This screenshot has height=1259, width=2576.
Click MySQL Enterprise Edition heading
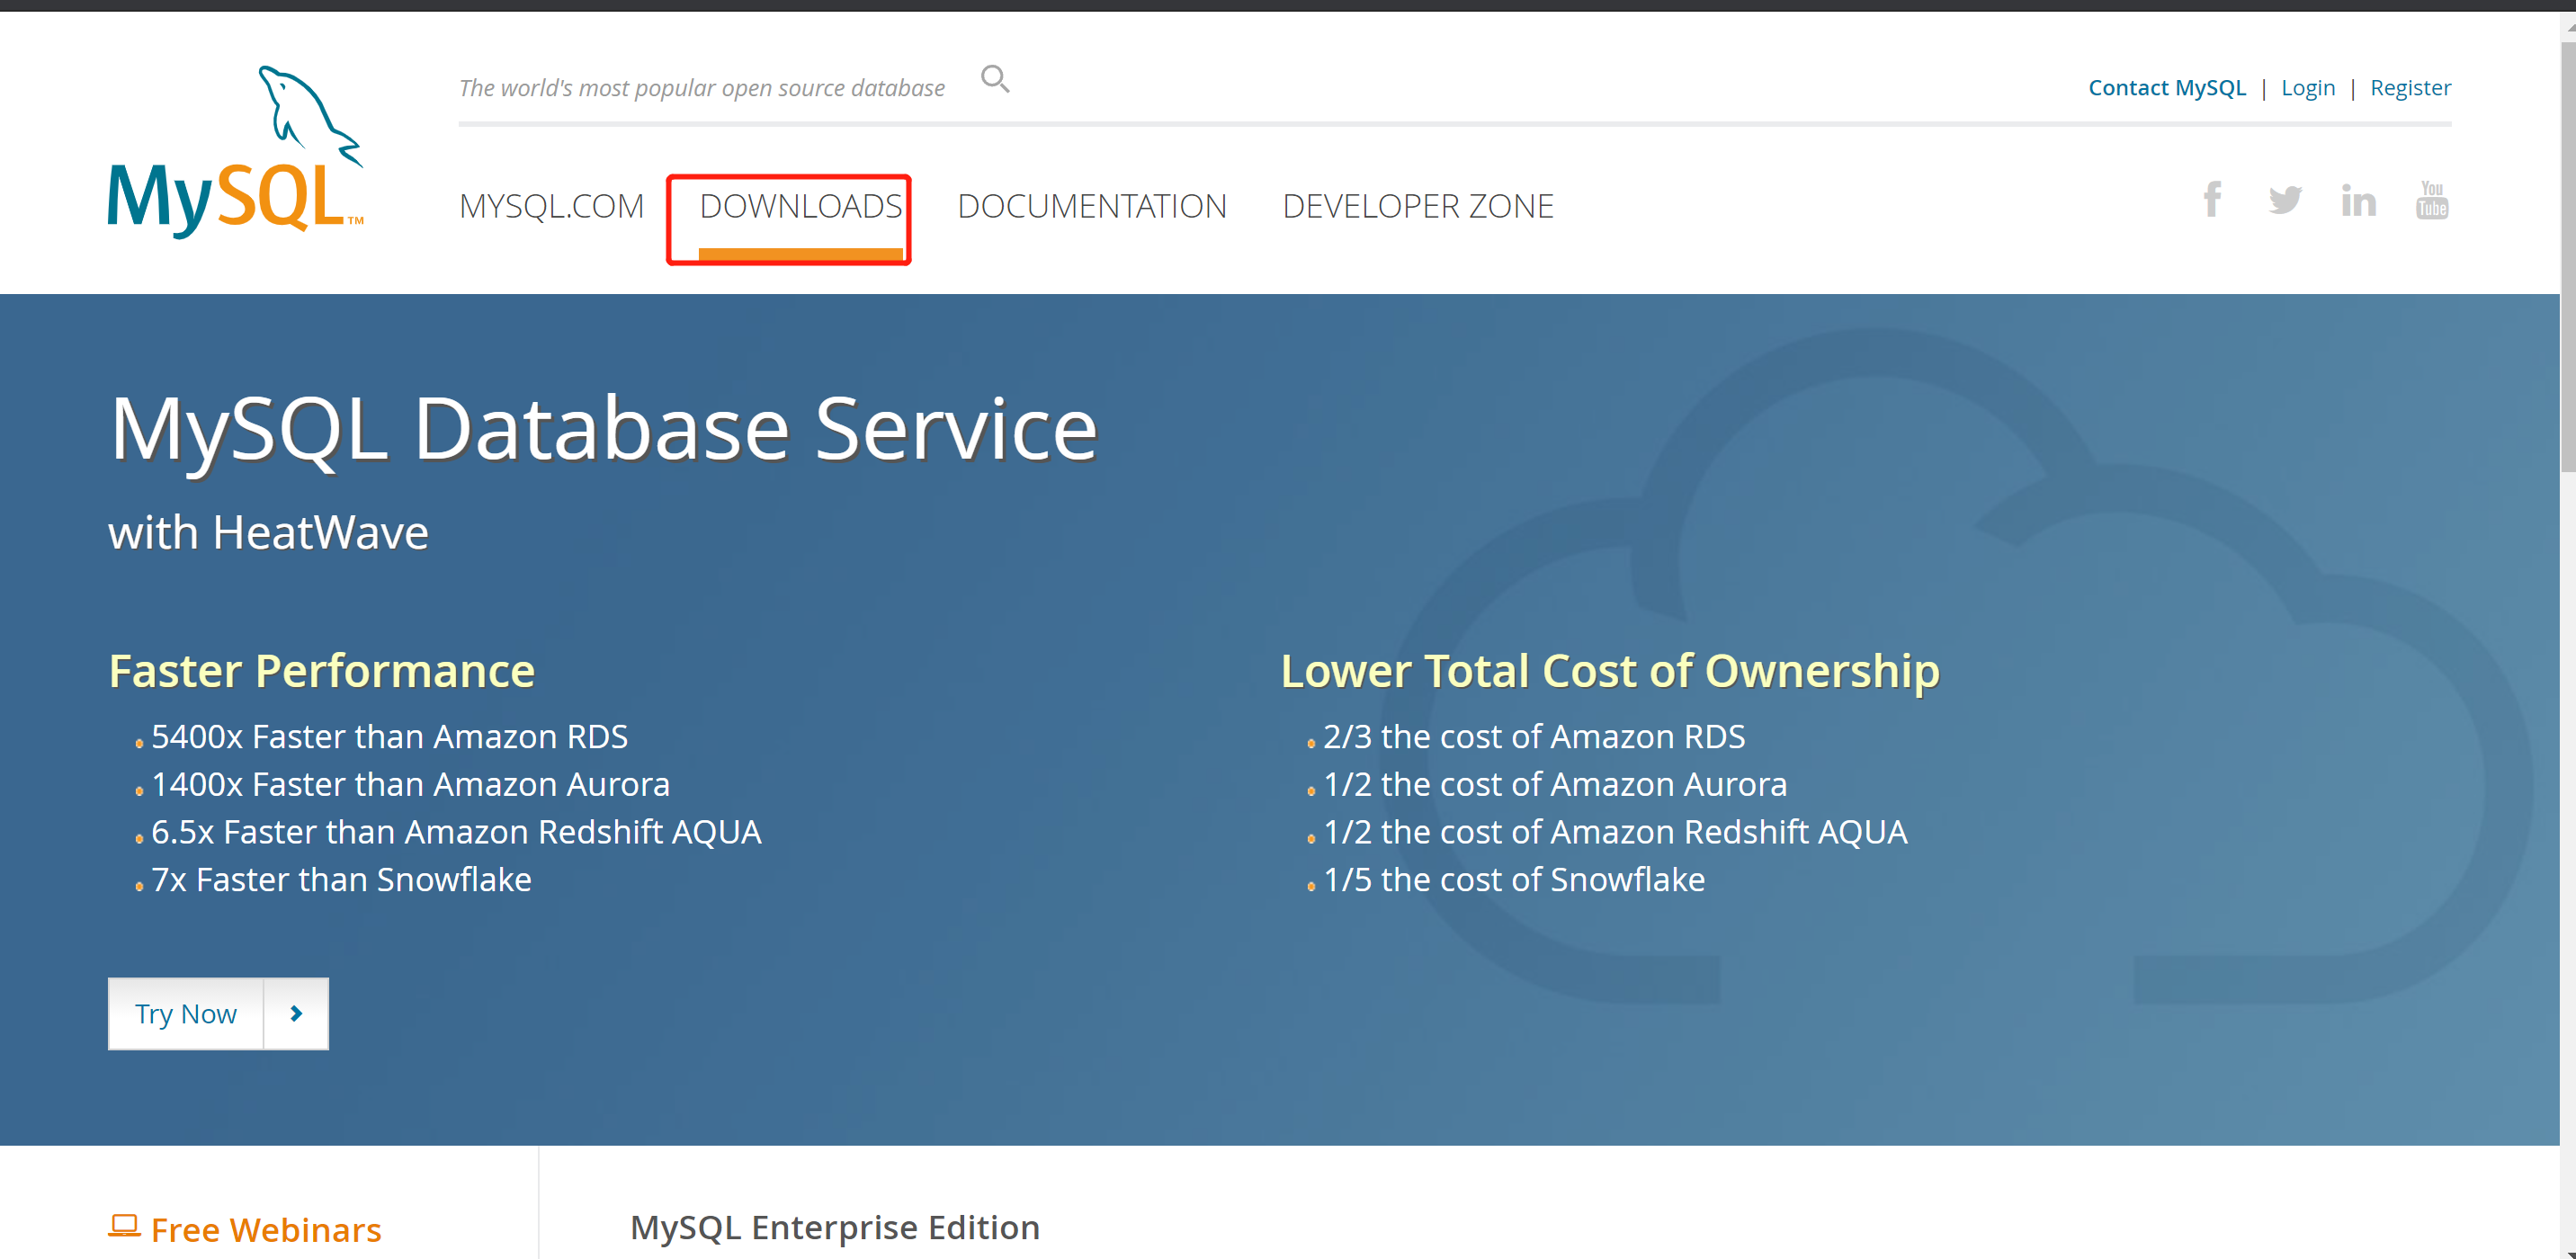(x=835, y=1227)
